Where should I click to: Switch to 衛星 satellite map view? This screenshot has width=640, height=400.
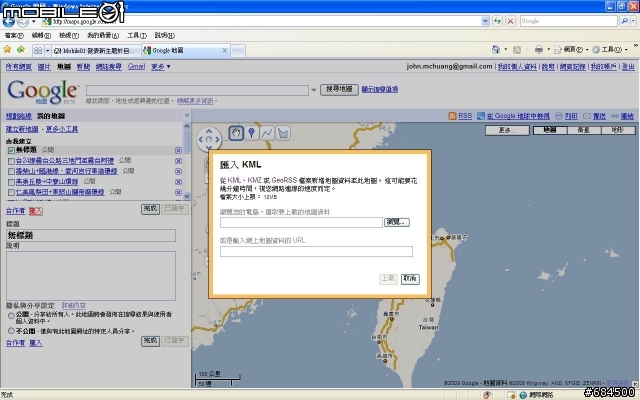pos(584,130)
